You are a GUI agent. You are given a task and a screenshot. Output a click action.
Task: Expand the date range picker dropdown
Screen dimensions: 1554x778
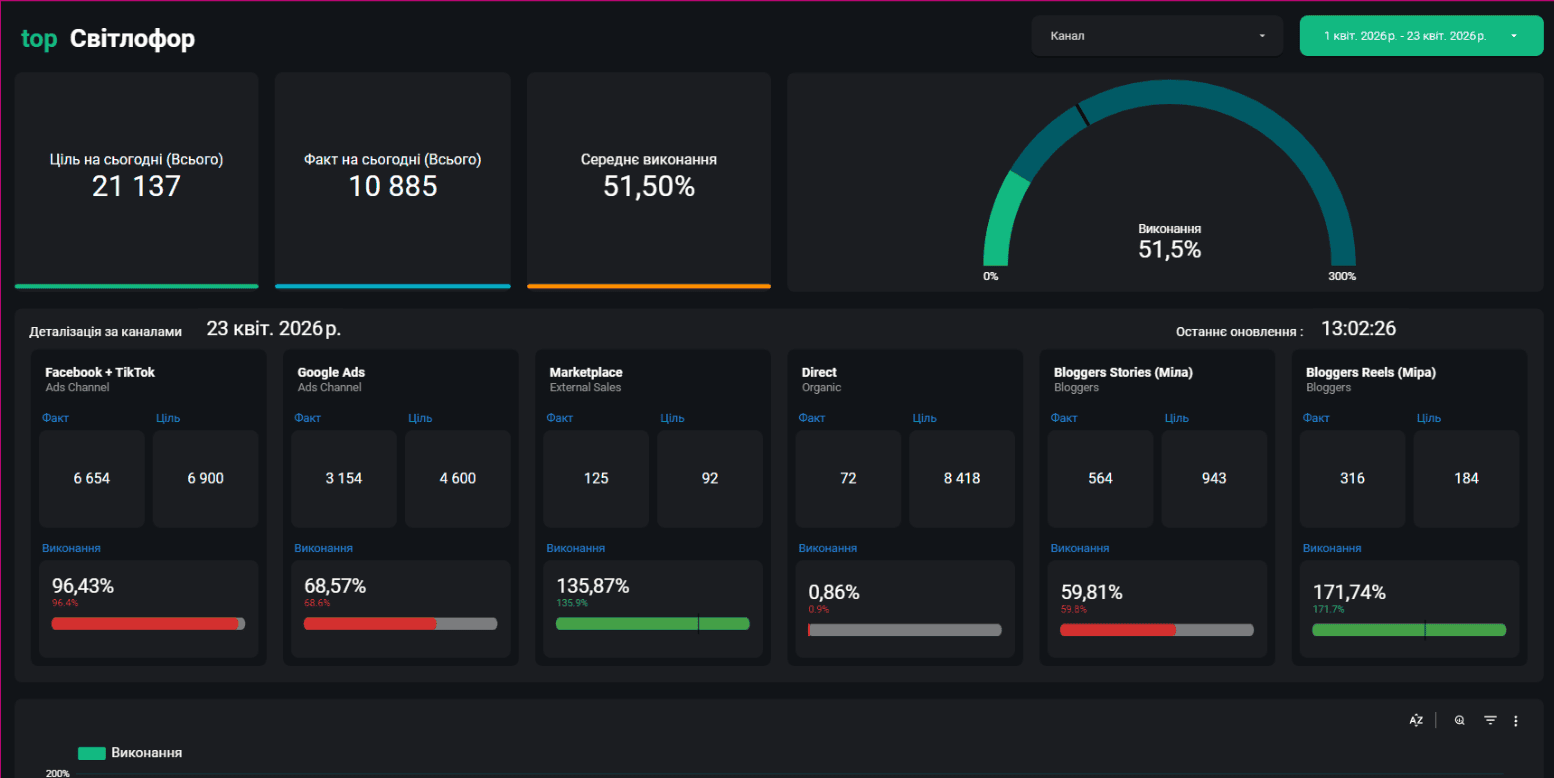1421,36
